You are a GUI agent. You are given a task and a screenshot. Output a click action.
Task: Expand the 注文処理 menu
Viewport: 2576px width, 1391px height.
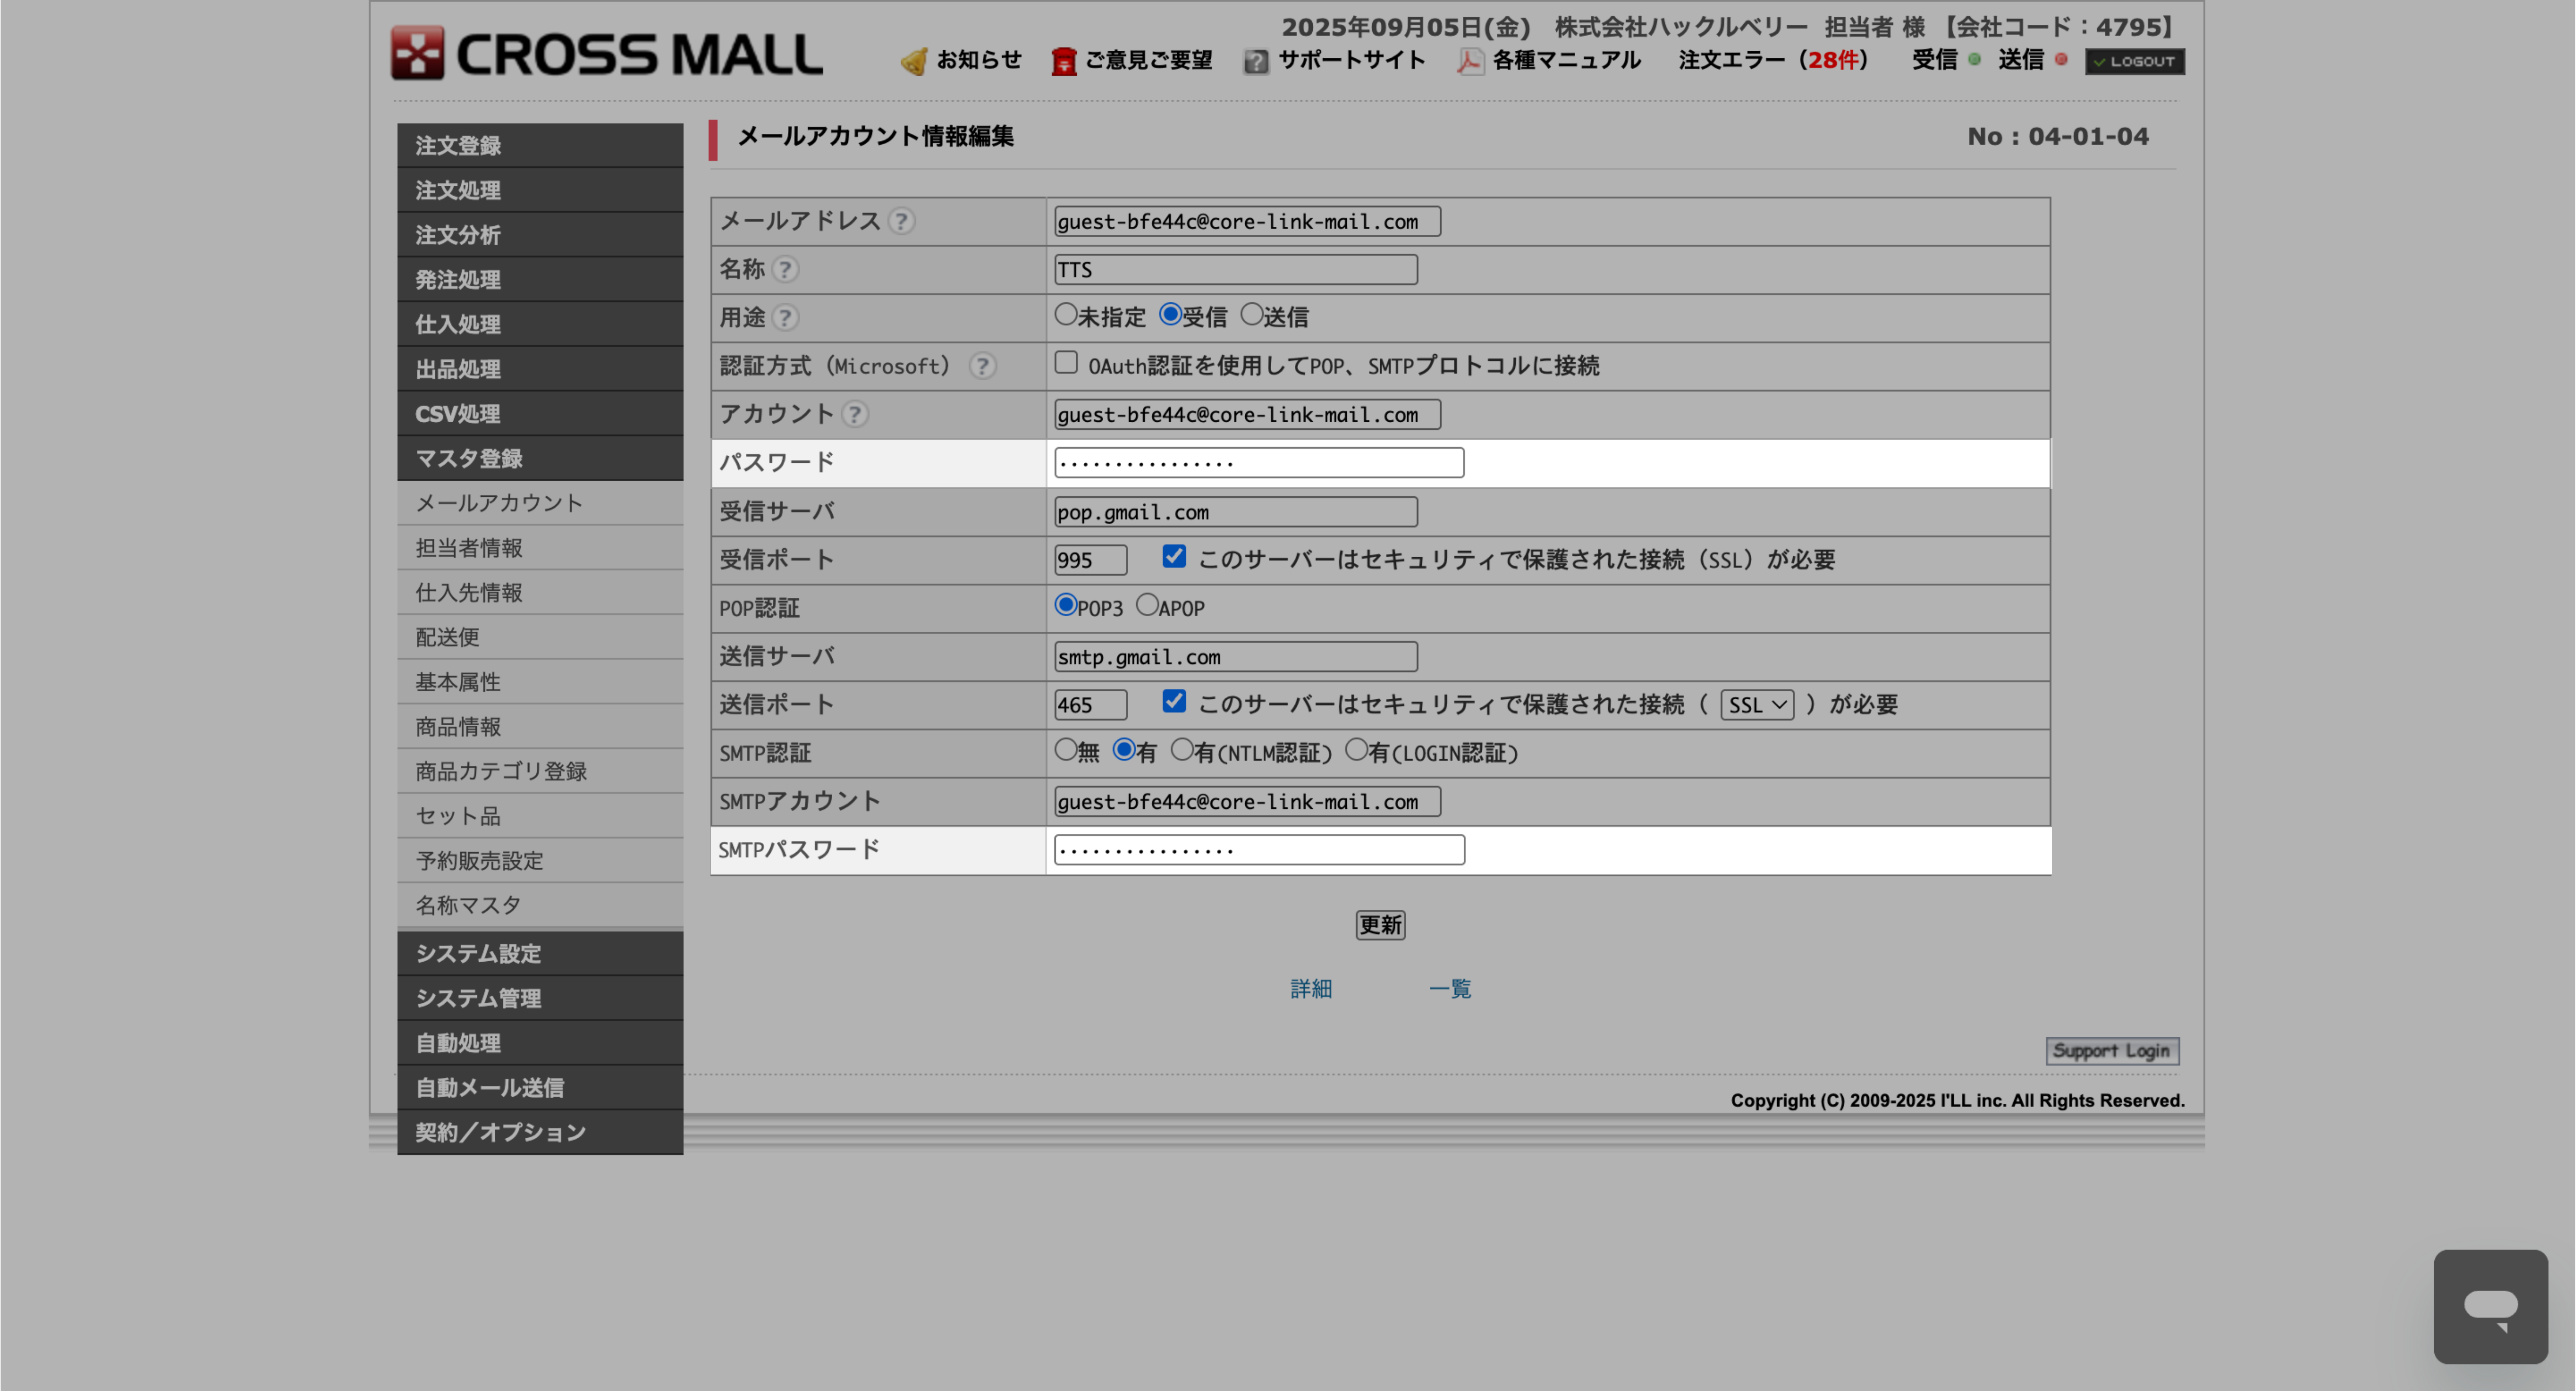click(x=540, y=190)
